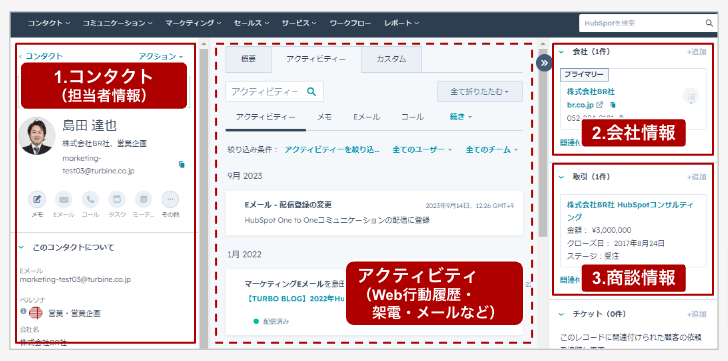This screenshot has height=361, width=728.
Task: Go back via コンタクト breadcrumb link
Action: click(x=44, y=56)
